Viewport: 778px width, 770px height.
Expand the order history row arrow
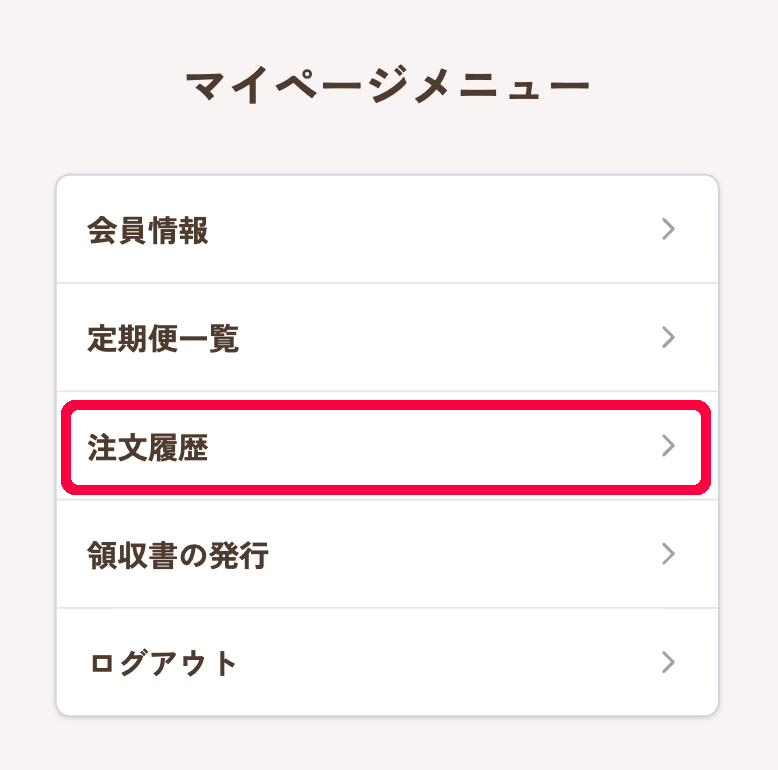(x=669, y=446)
